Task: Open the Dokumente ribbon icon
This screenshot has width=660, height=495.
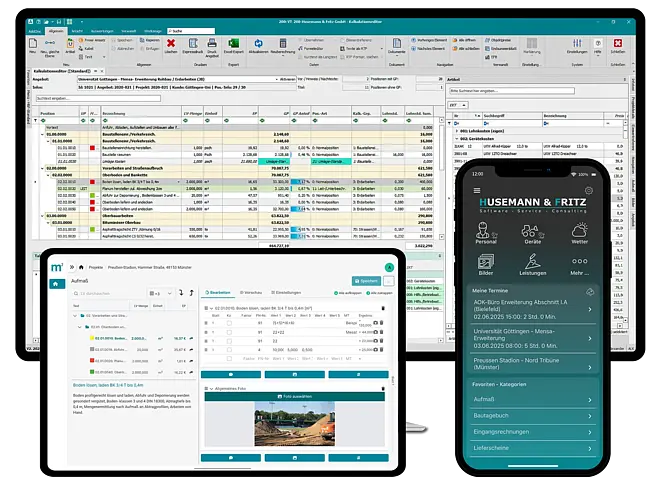Action: (397, 43)
